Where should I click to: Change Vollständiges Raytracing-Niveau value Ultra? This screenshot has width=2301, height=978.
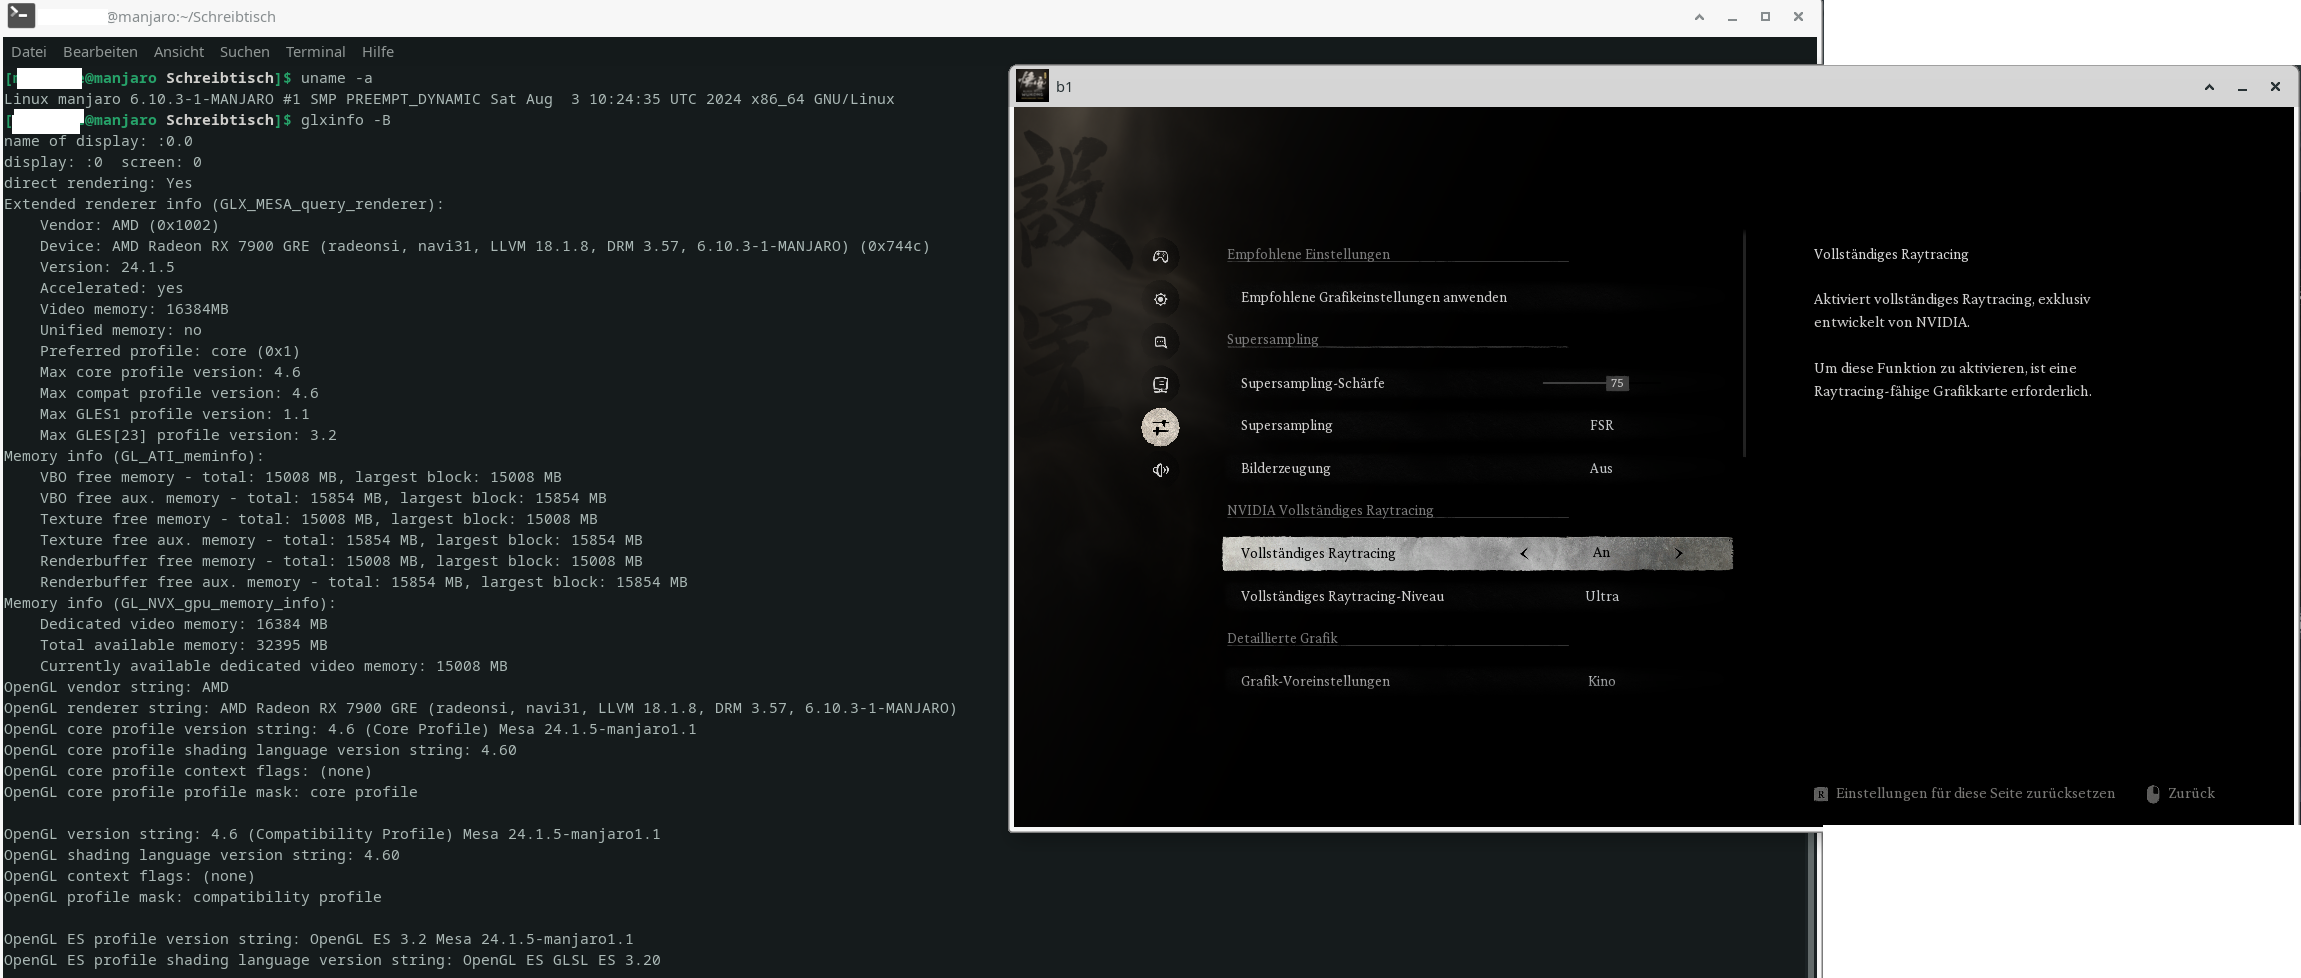click(1601, 596)
